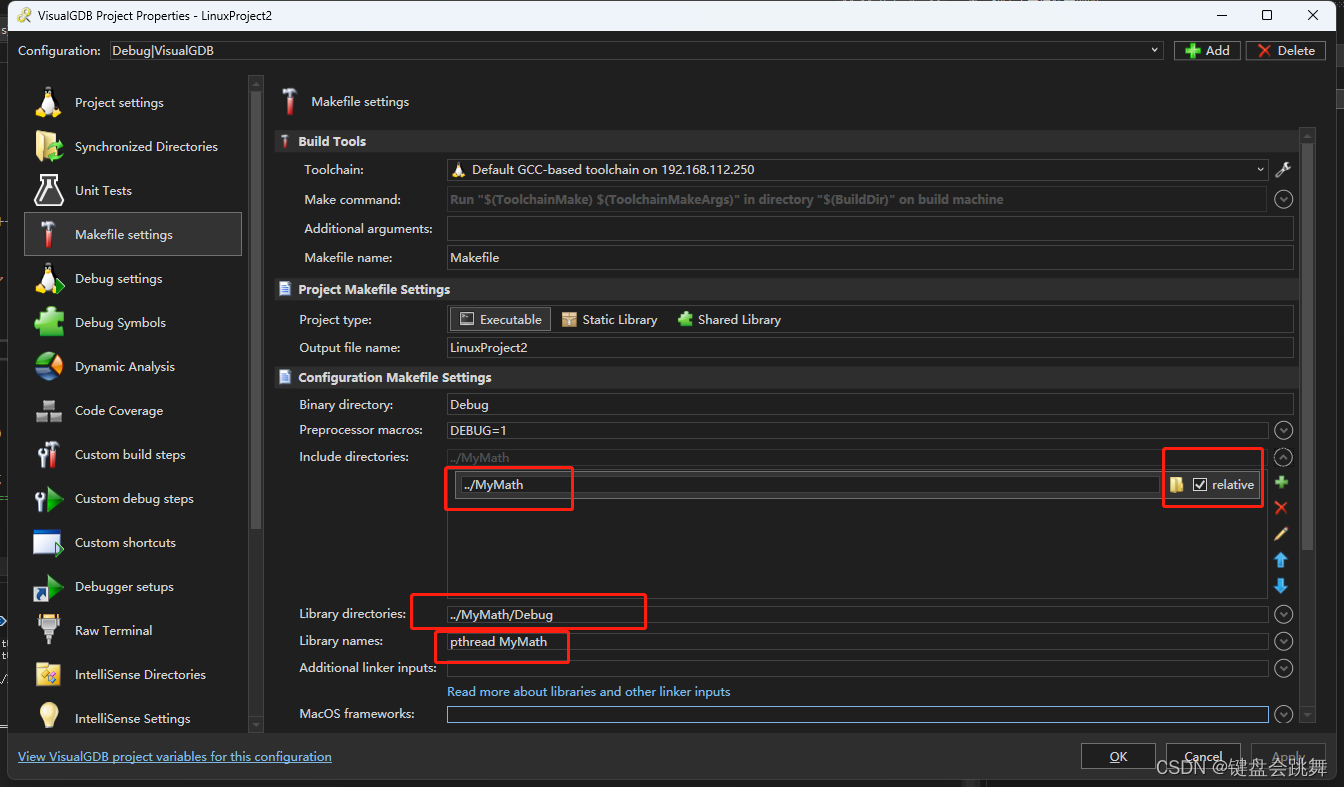Select Shared Library project type

(729, 319)
